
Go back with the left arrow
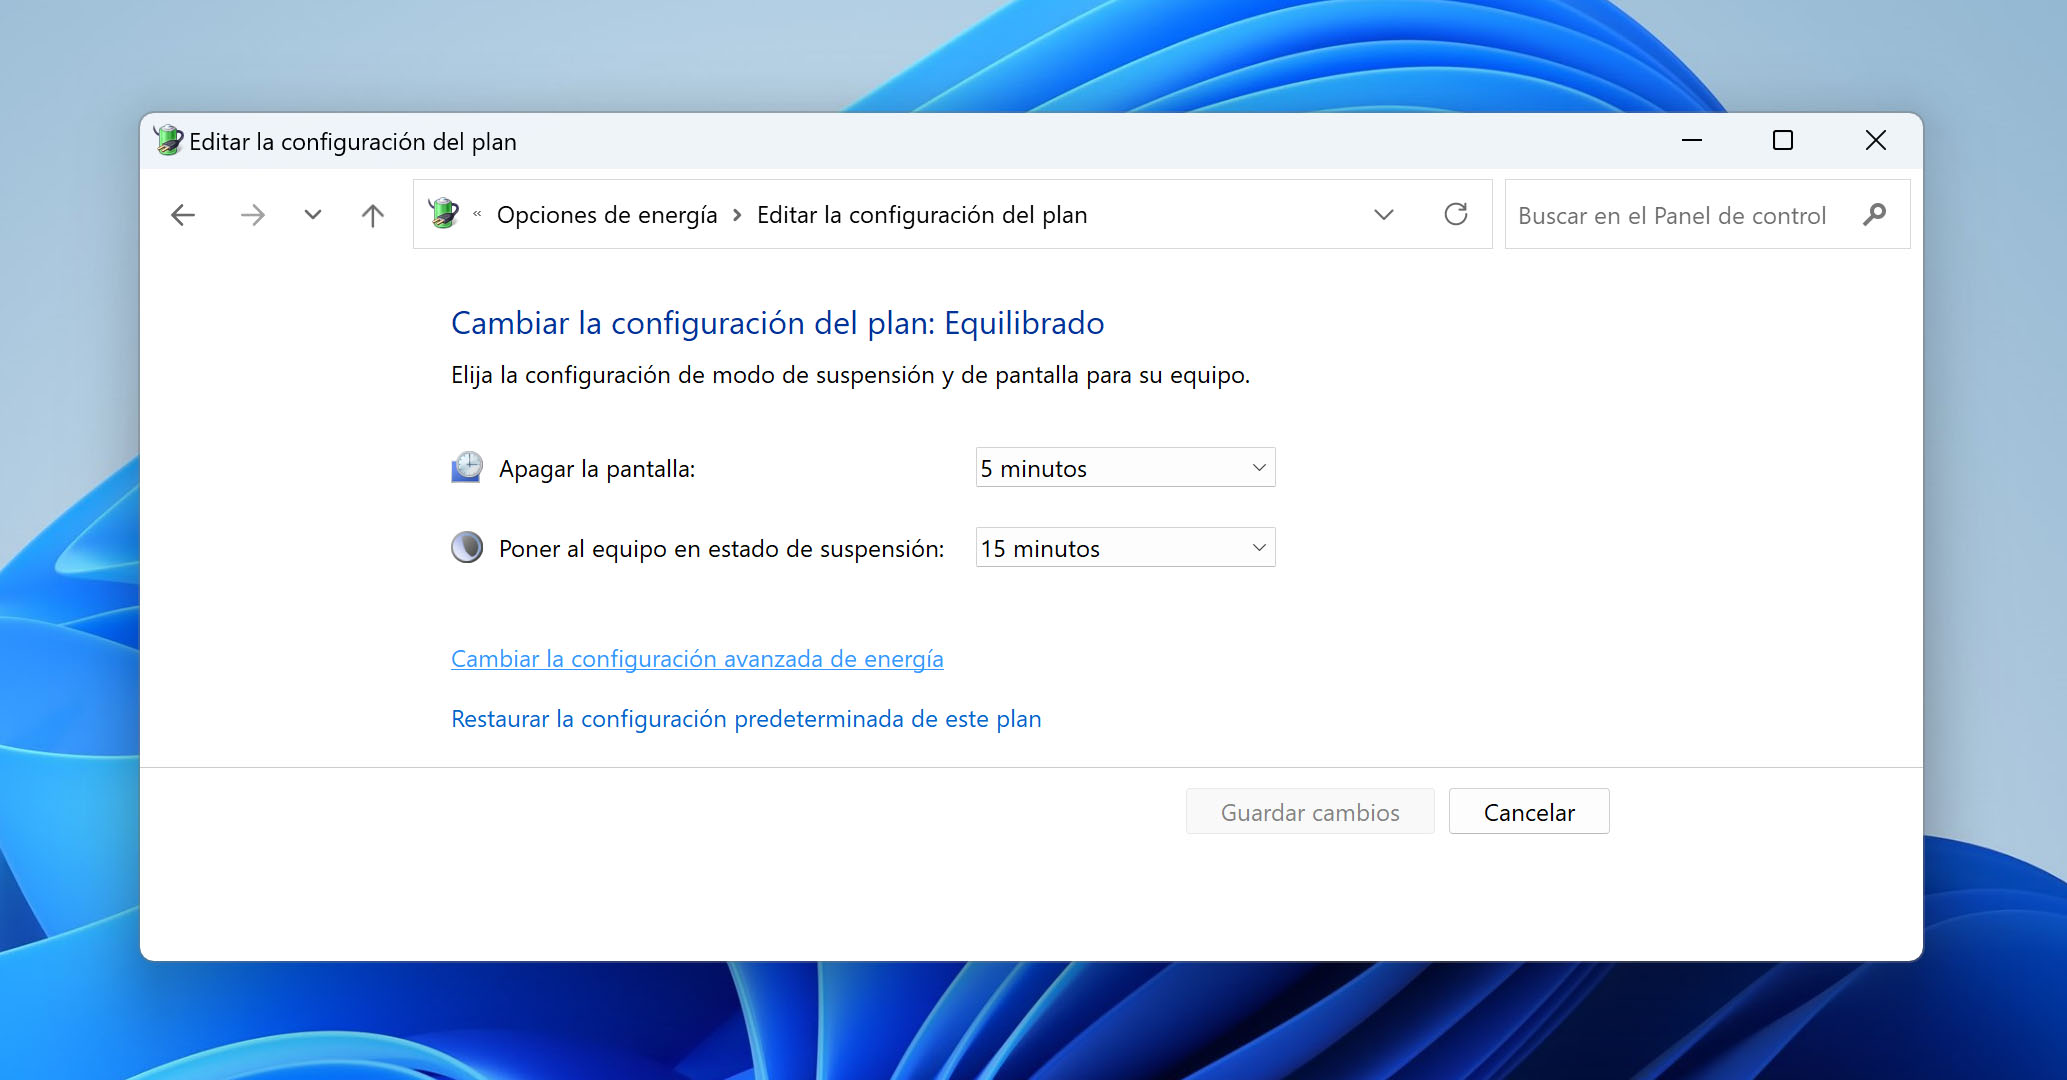tap(183, 215)
